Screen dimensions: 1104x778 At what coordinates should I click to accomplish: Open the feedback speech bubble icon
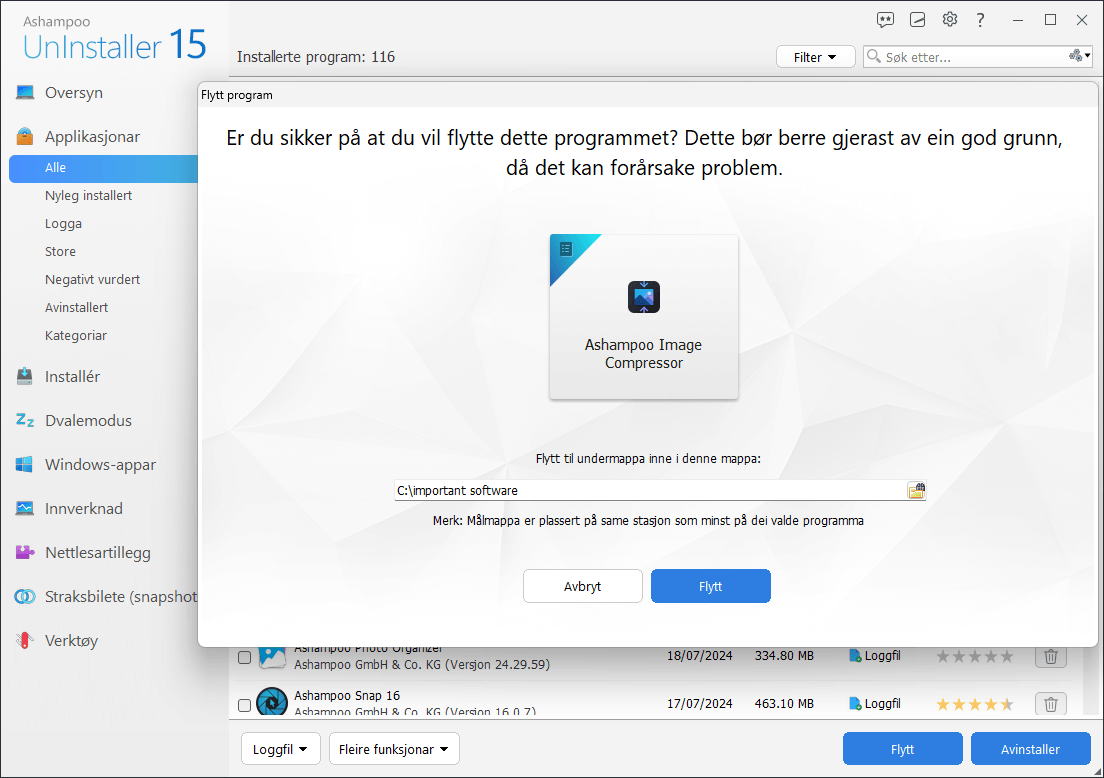tap(885, 20)
